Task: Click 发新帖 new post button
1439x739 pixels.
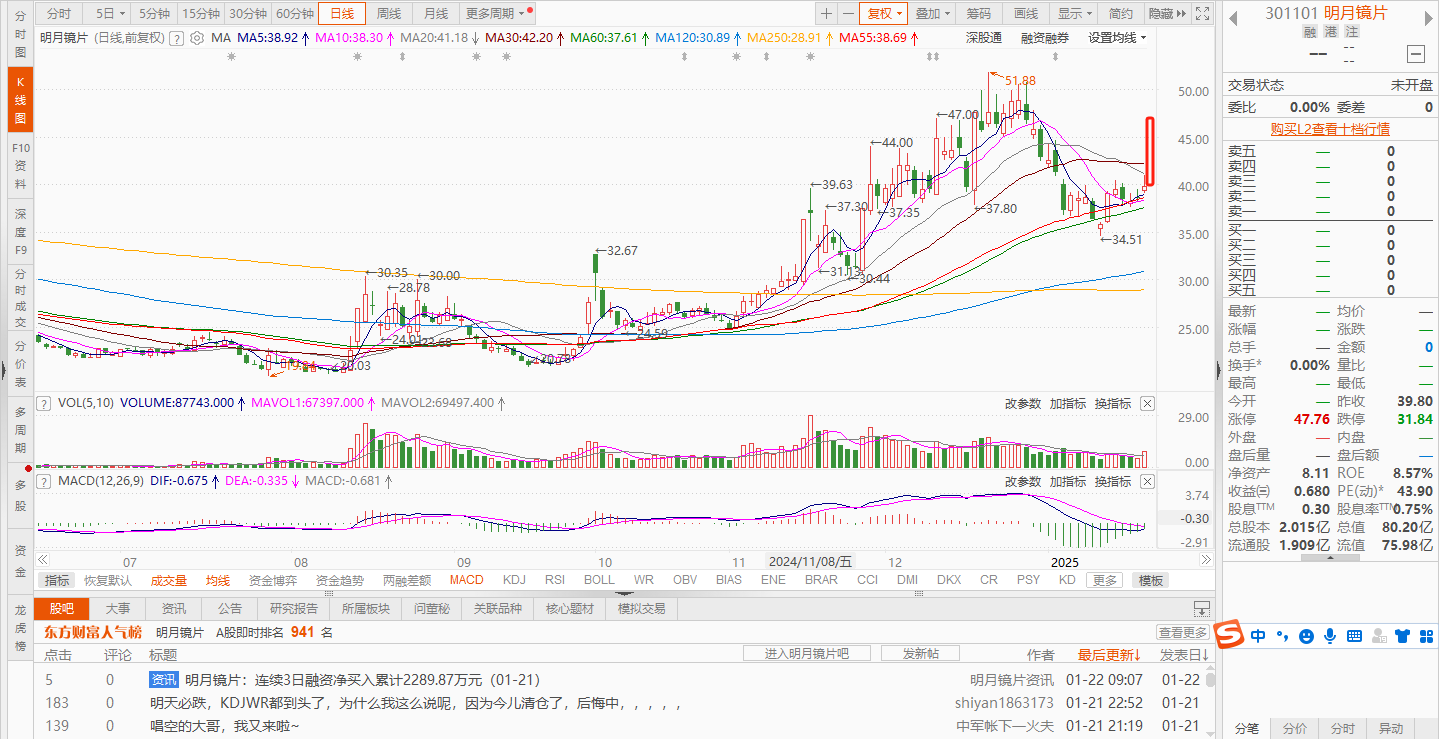Action: point(921,653)
